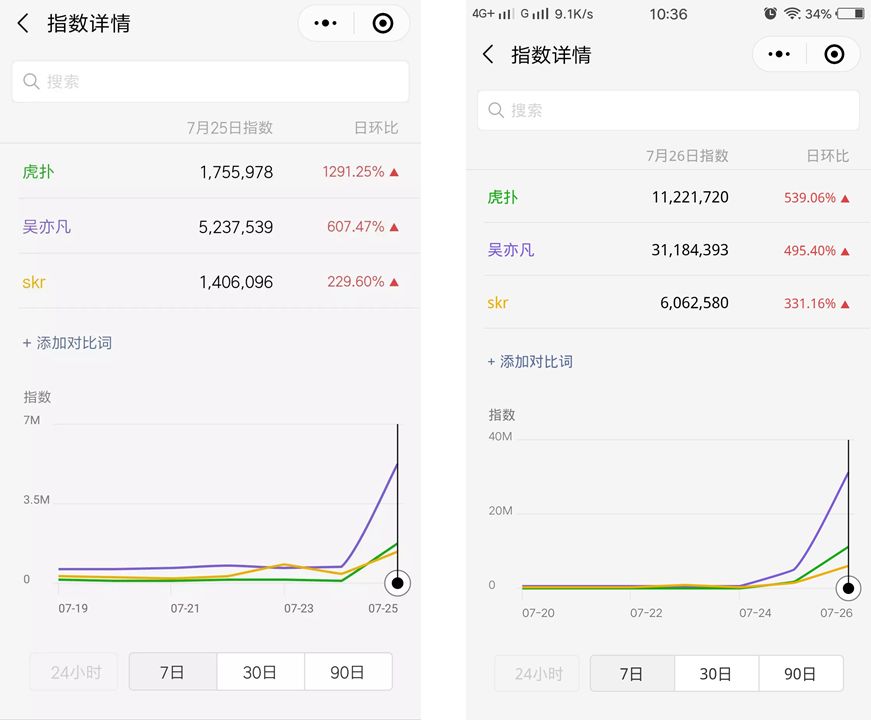Screen dimensions: 871x720
Task: Click the search magnifier in right screenshot
Action: (496, 110)
